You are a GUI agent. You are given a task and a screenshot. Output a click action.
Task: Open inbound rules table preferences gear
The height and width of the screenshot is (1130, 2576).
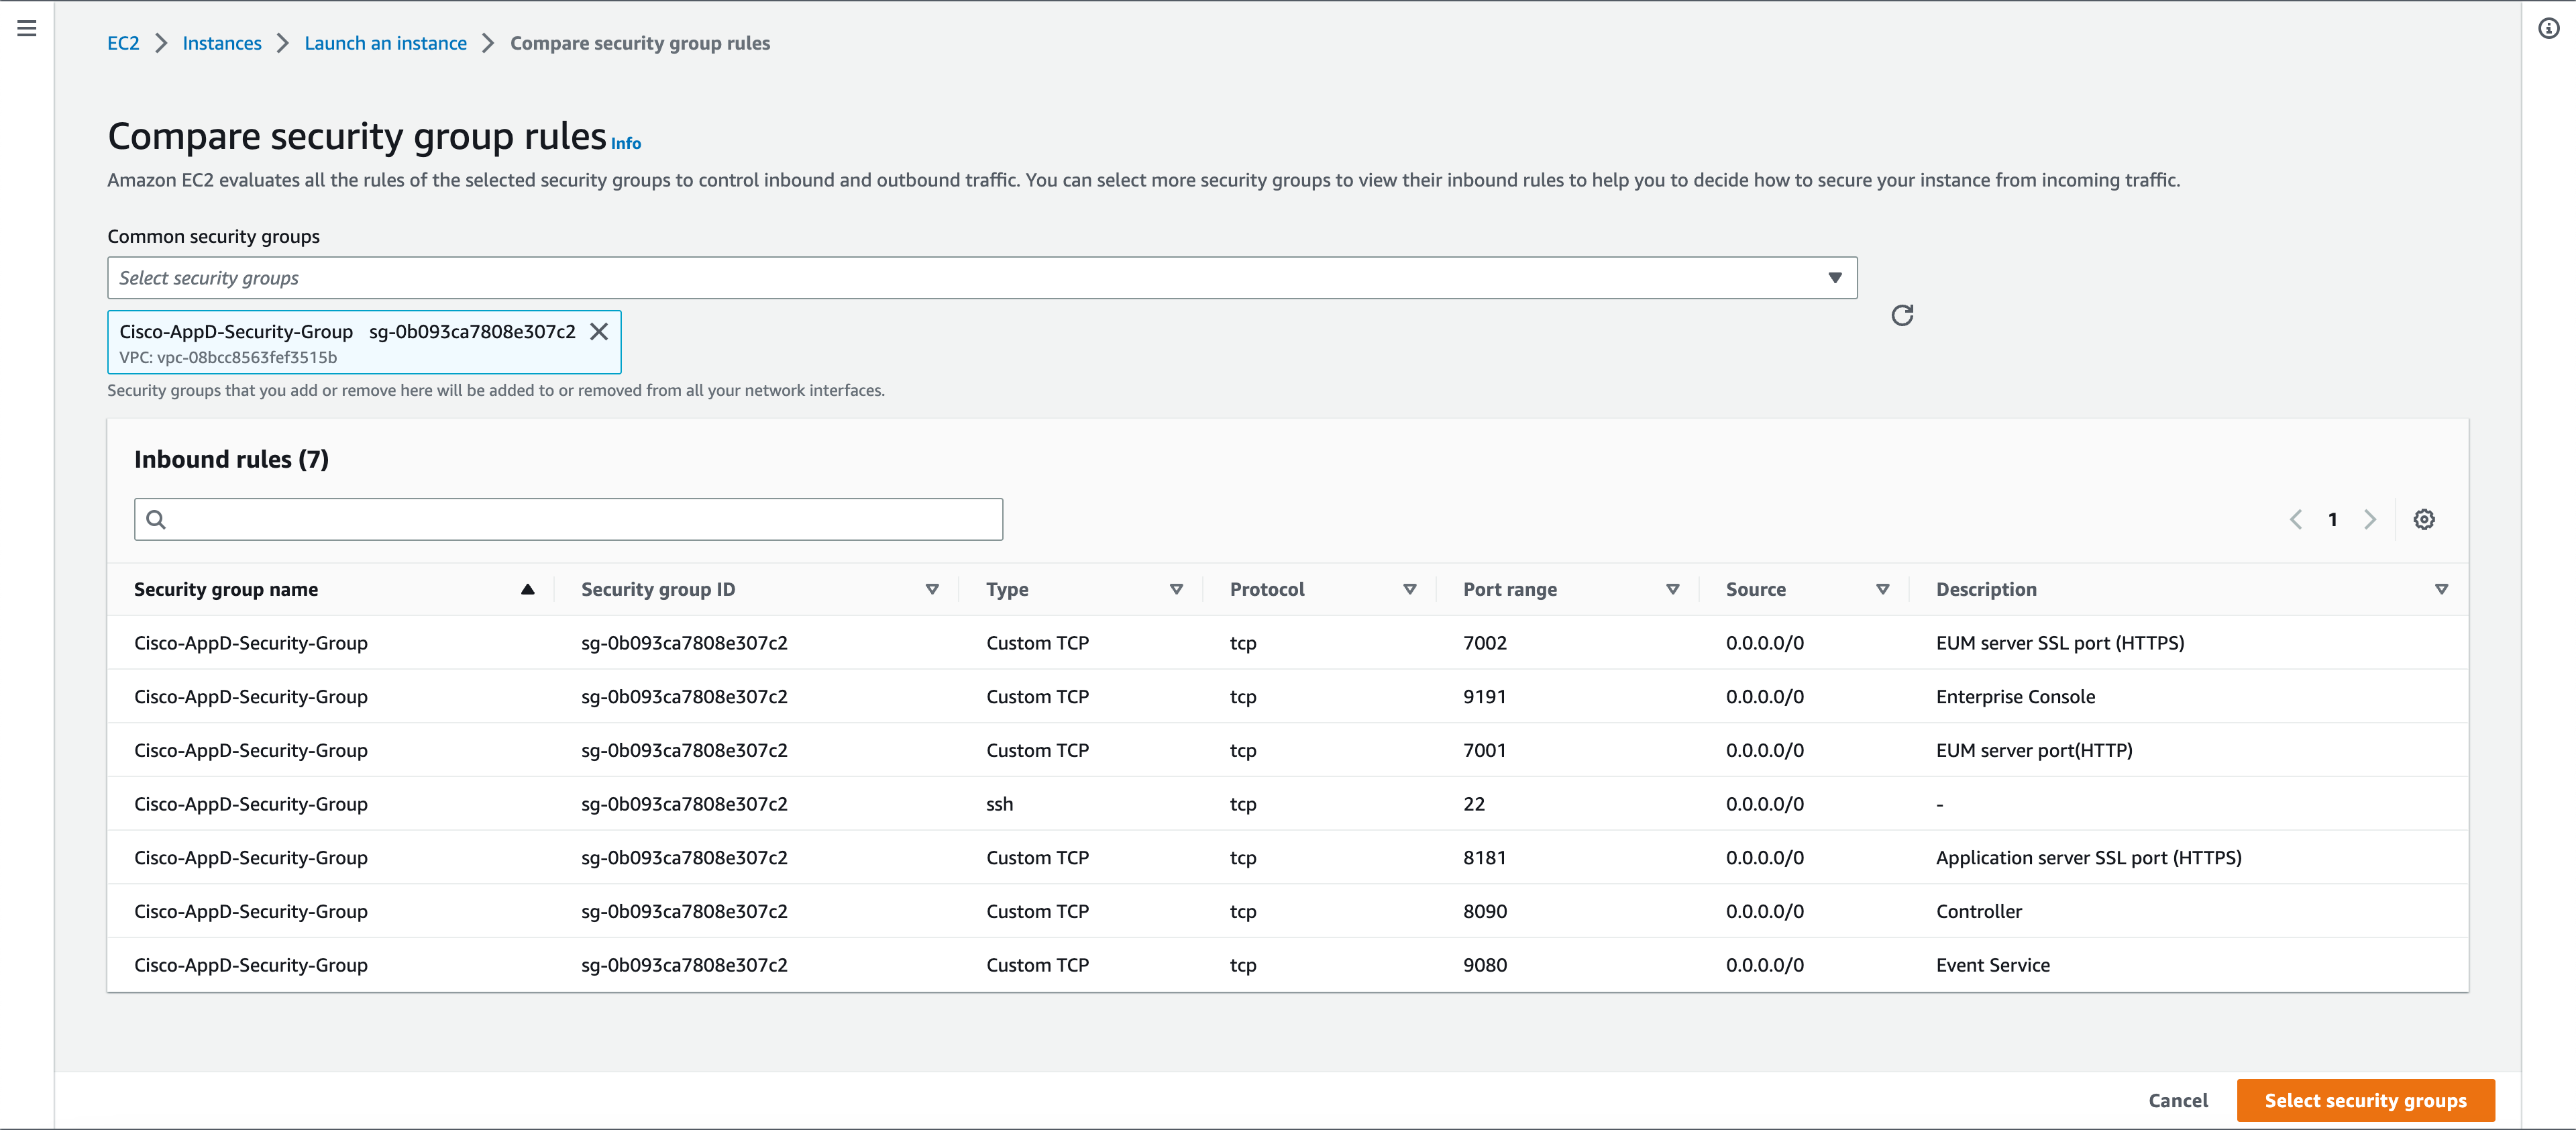(x=2424, y=519)
